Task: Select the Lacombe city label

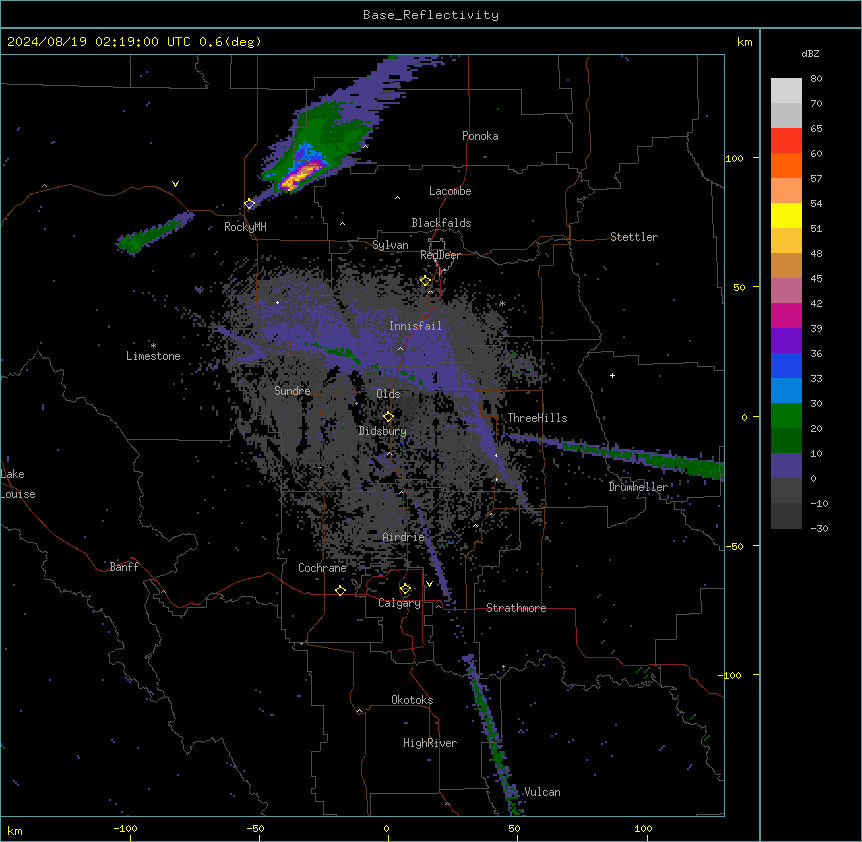Action: [x=450, y=191]
